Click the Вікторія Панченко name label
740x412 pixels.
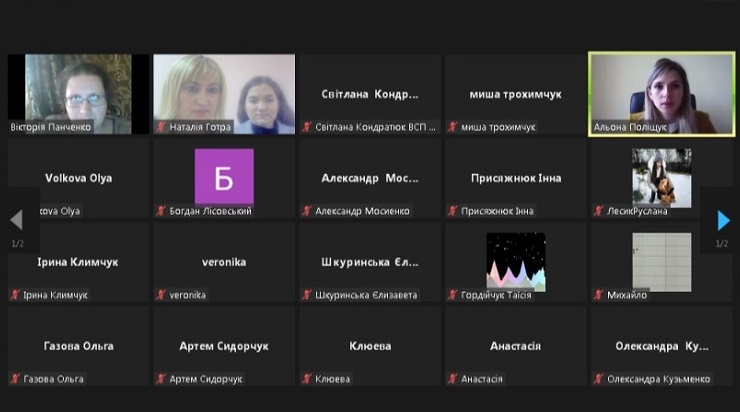point(50,127)
